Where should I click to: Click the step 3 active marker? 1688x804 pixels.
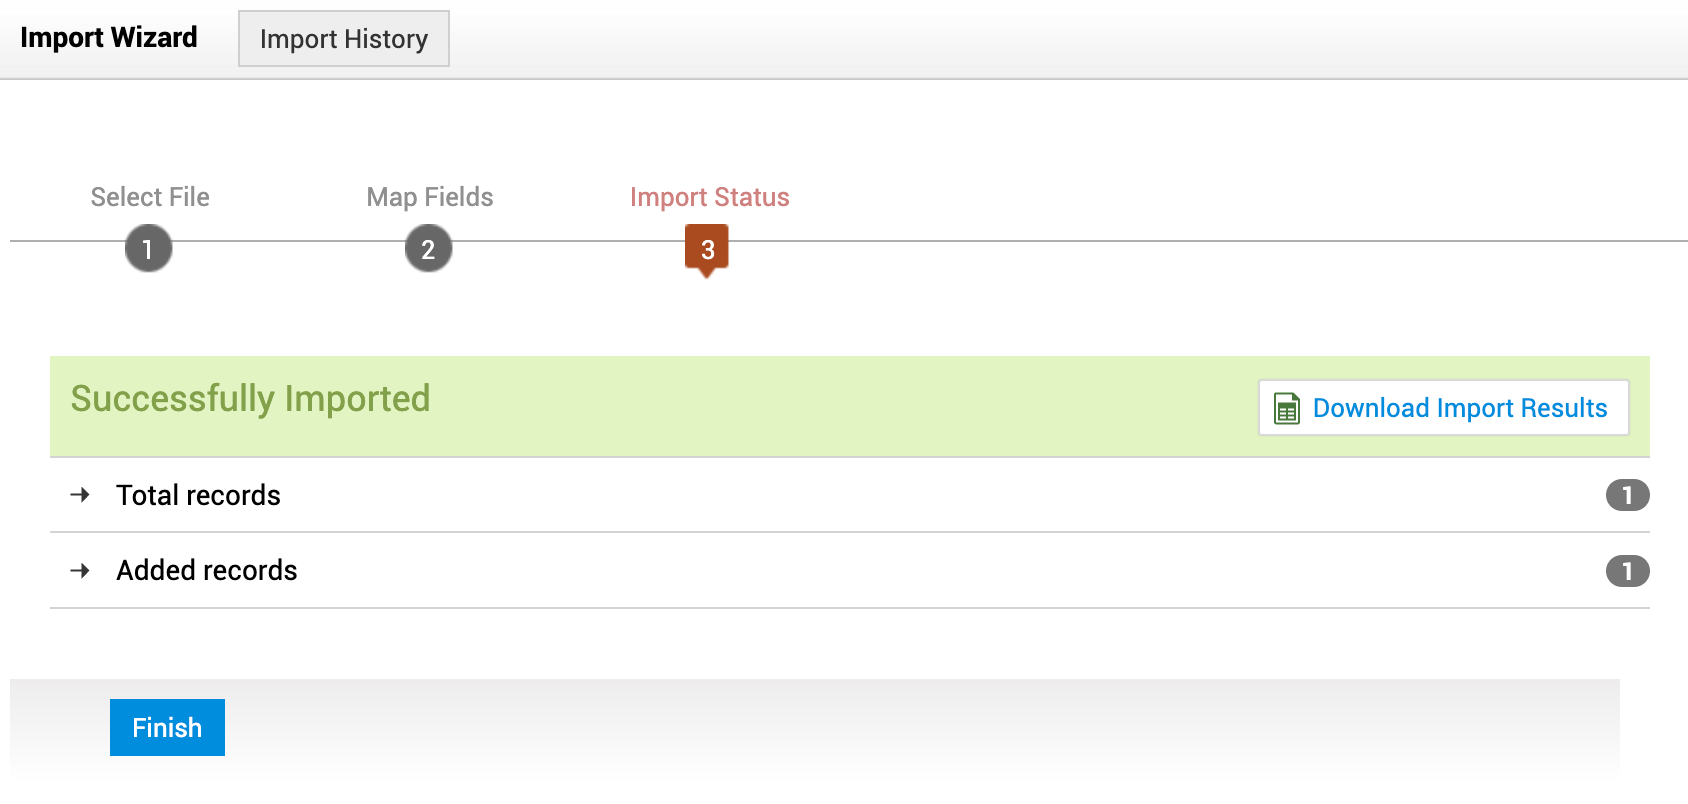[x=707, y=249]
